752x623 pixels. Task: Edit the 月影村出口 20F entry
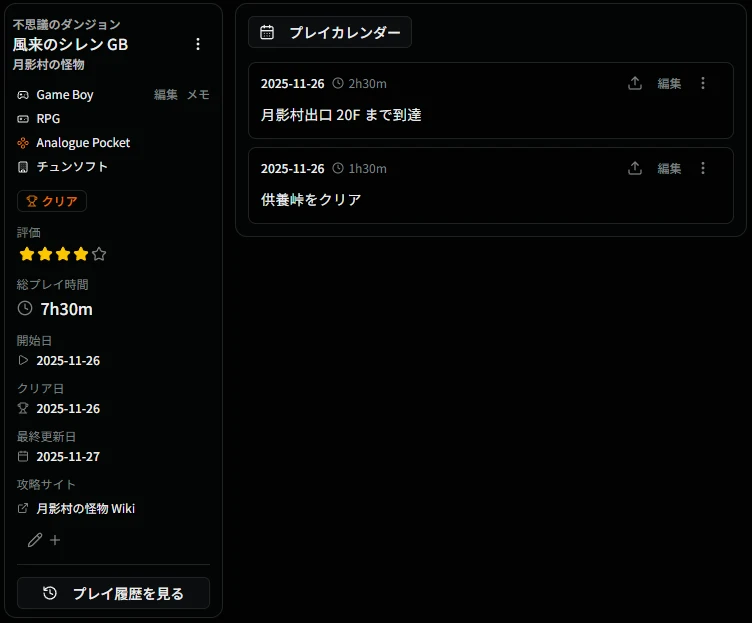[669, 83]
